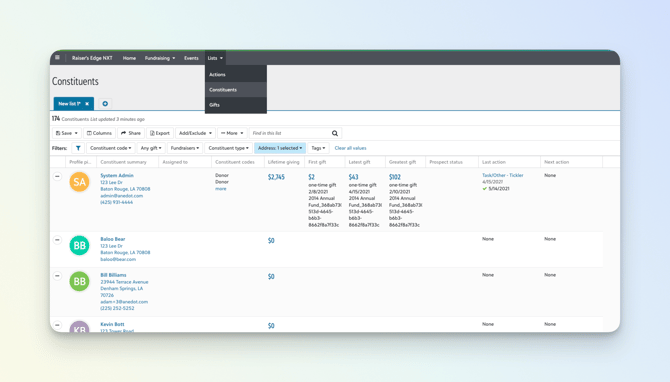
Task: Expand the Constituent code filter dropdown
Action: point(111,148)
